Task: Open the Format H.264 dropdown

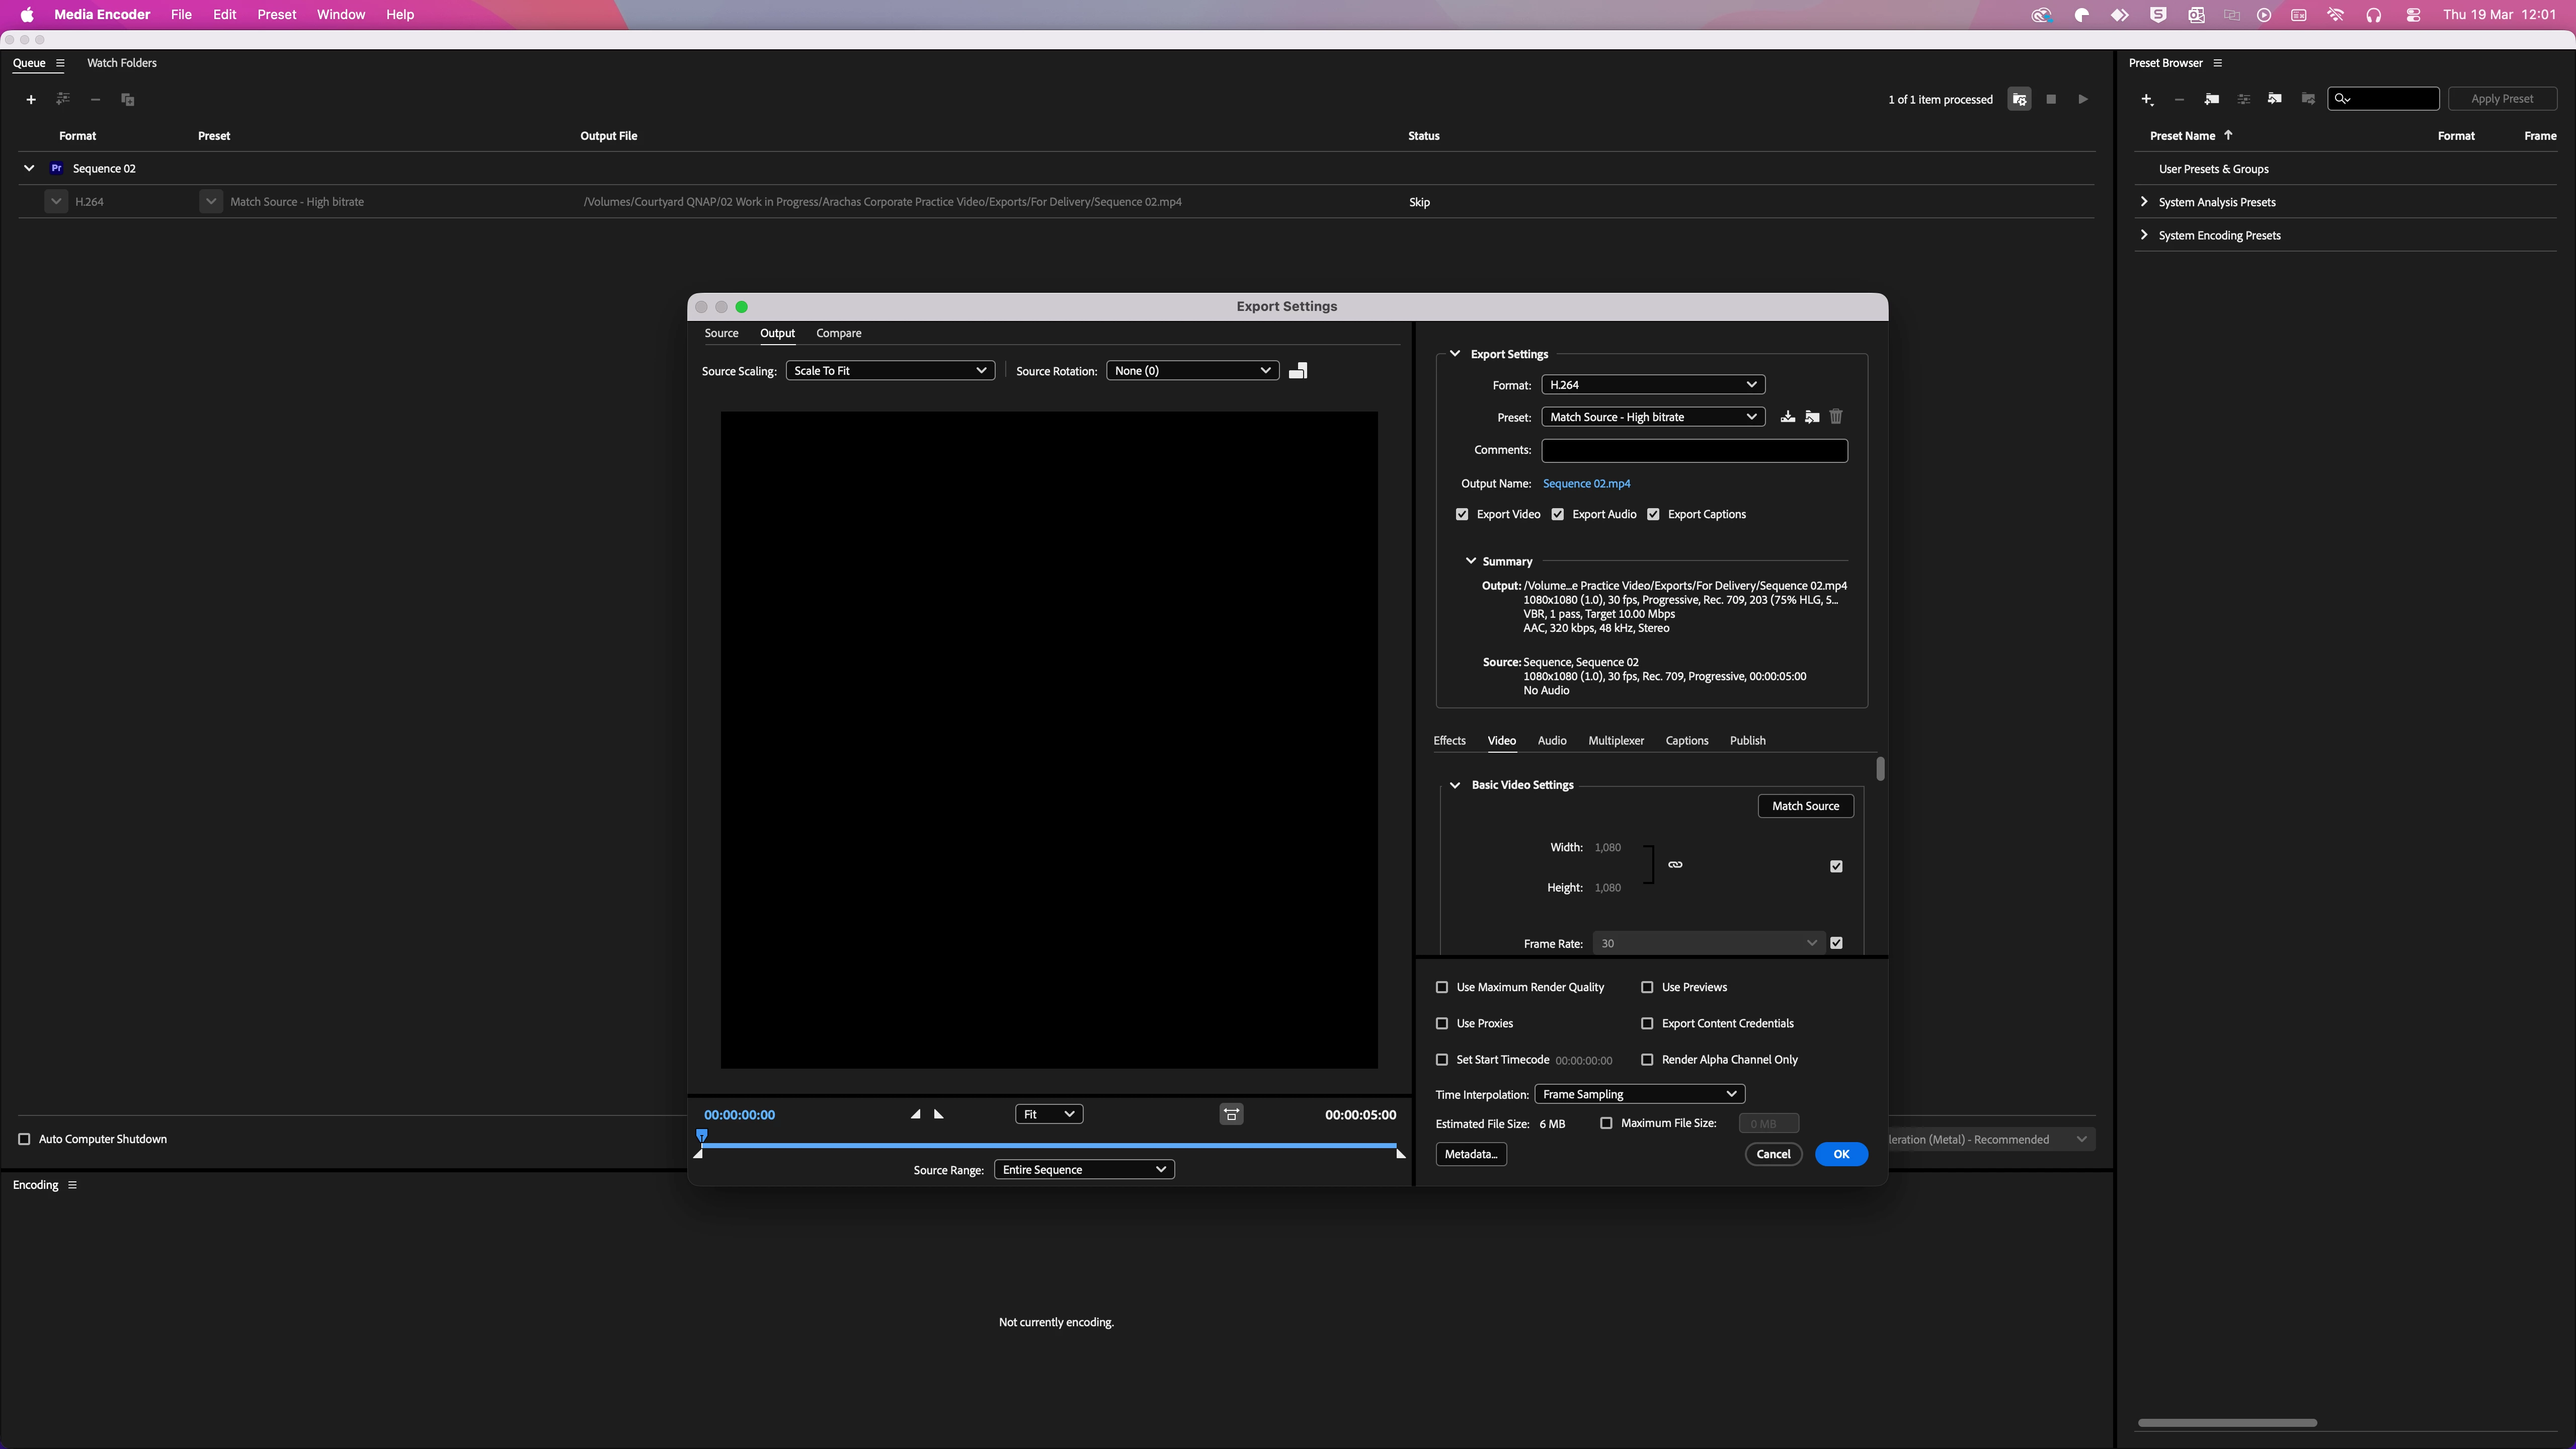Action: coord(1652,385)
